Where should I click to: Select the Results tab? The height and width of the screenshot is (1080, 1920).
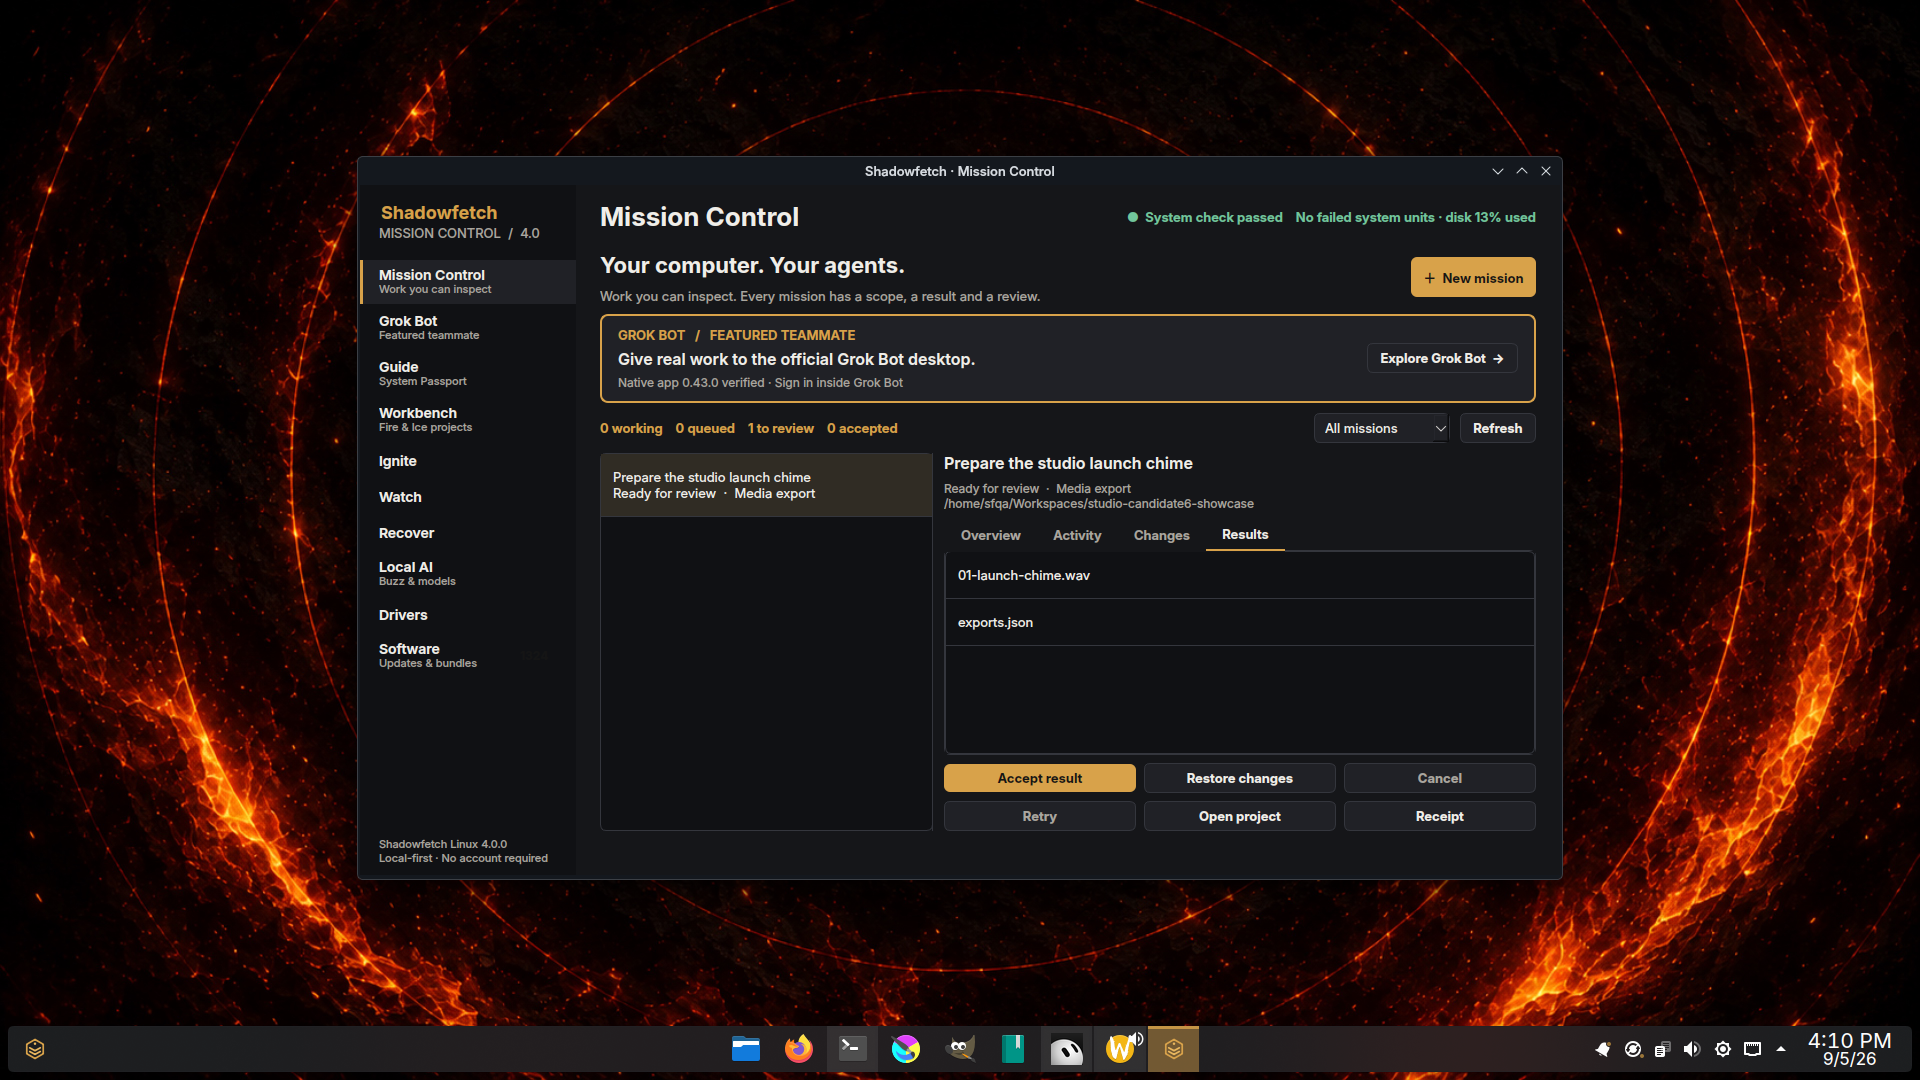click(1245, 535)
